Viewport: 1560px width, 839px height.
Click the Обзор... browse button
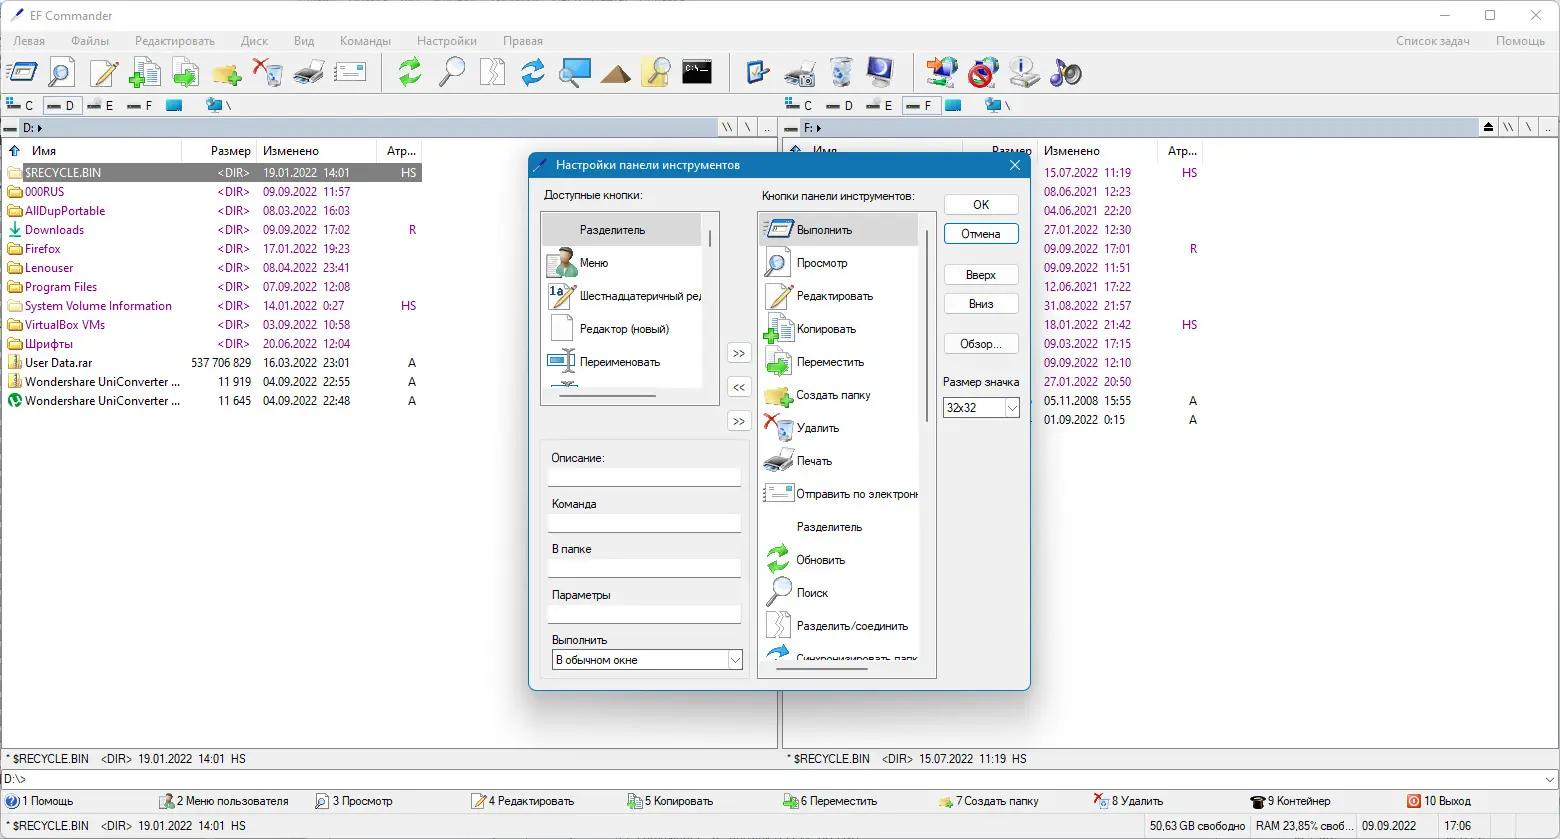(x=981, y=344)
